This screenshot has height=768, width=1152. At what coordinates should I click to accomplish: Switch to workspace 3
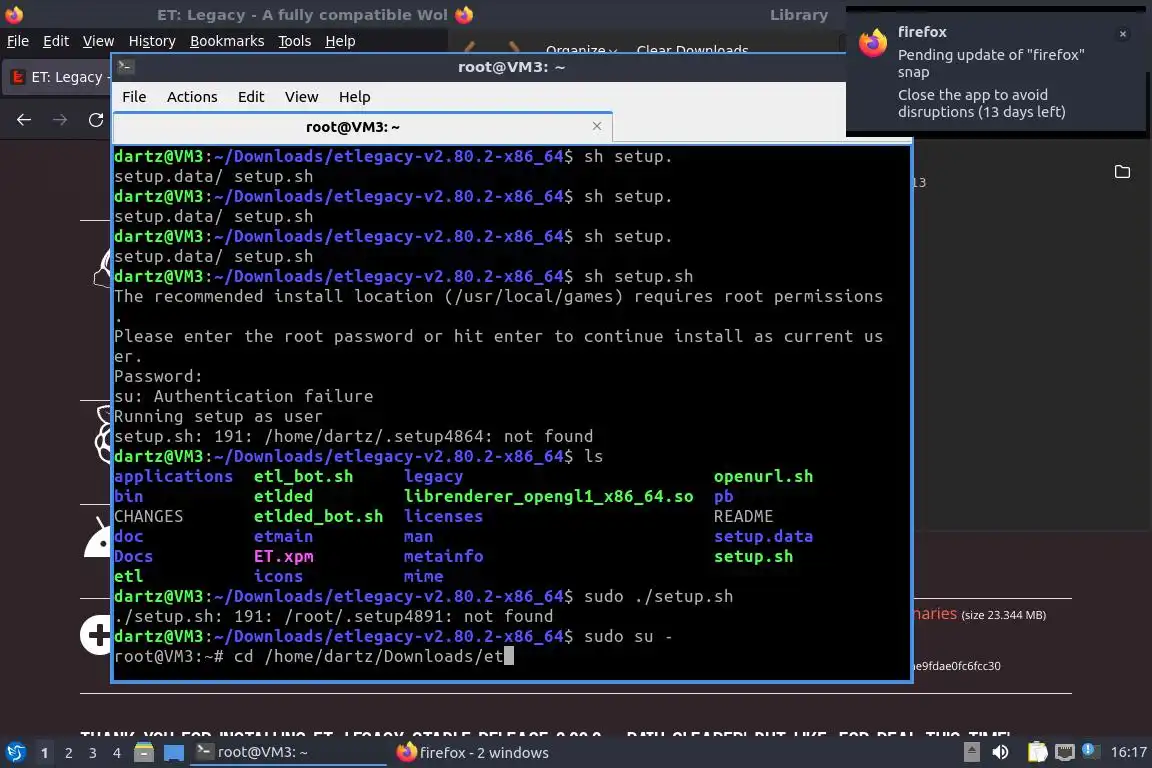click(93, 753)
